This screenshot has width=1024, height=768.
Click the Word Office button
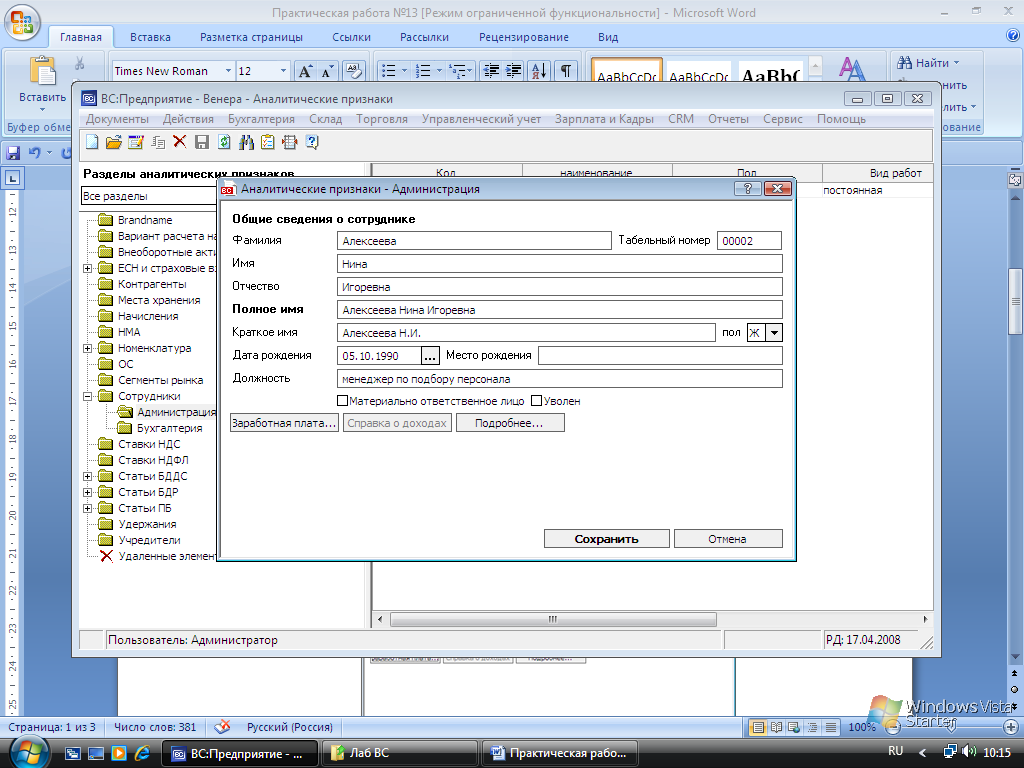pyautogui.click(x=23, y=22)
